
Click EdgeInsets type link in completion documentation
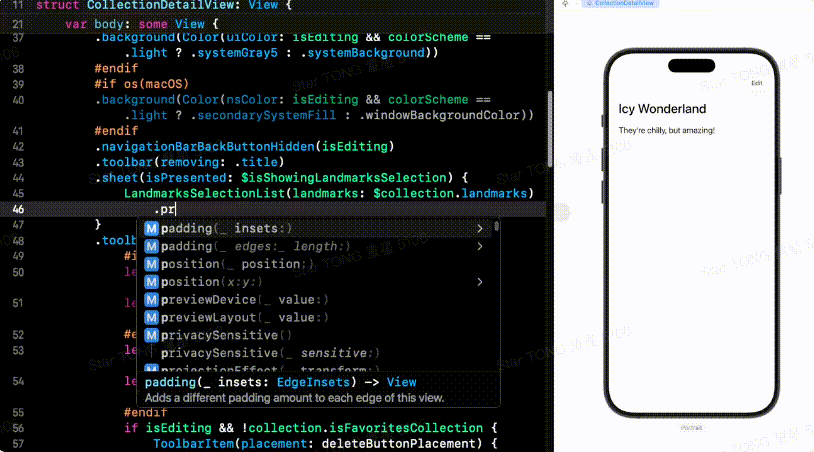tap(313, 382)
